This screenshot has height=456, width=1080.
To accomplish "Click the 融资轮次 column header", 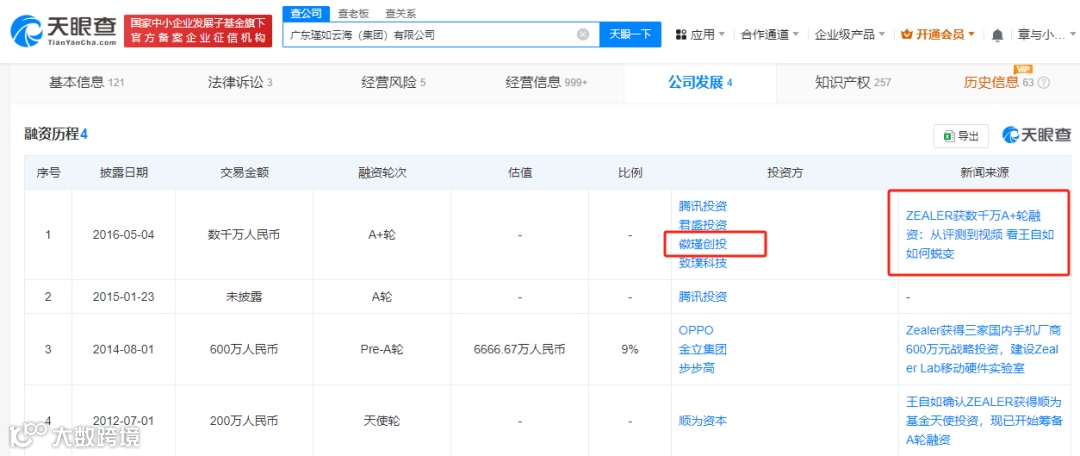I will (x=382, y=173).
